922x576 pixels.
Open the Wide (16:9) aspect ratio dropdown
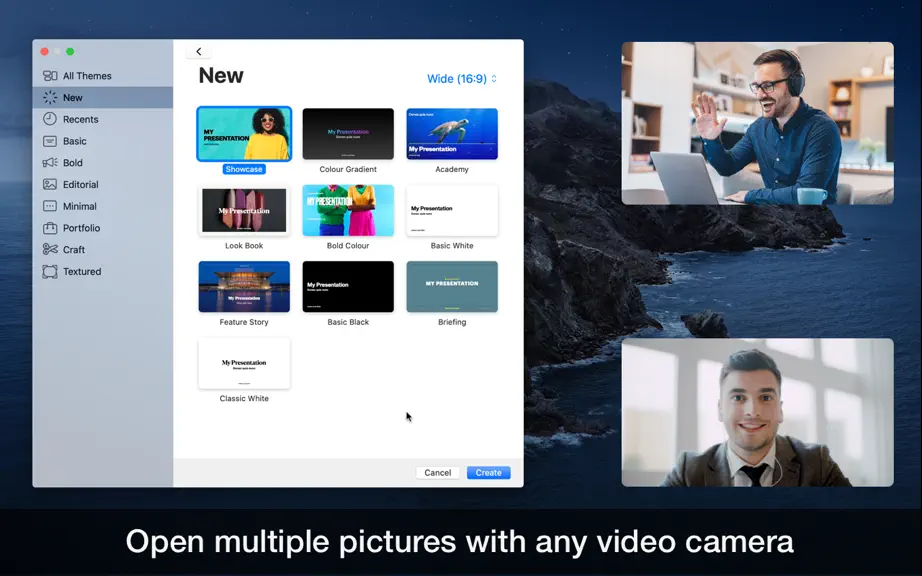[462, 79]
